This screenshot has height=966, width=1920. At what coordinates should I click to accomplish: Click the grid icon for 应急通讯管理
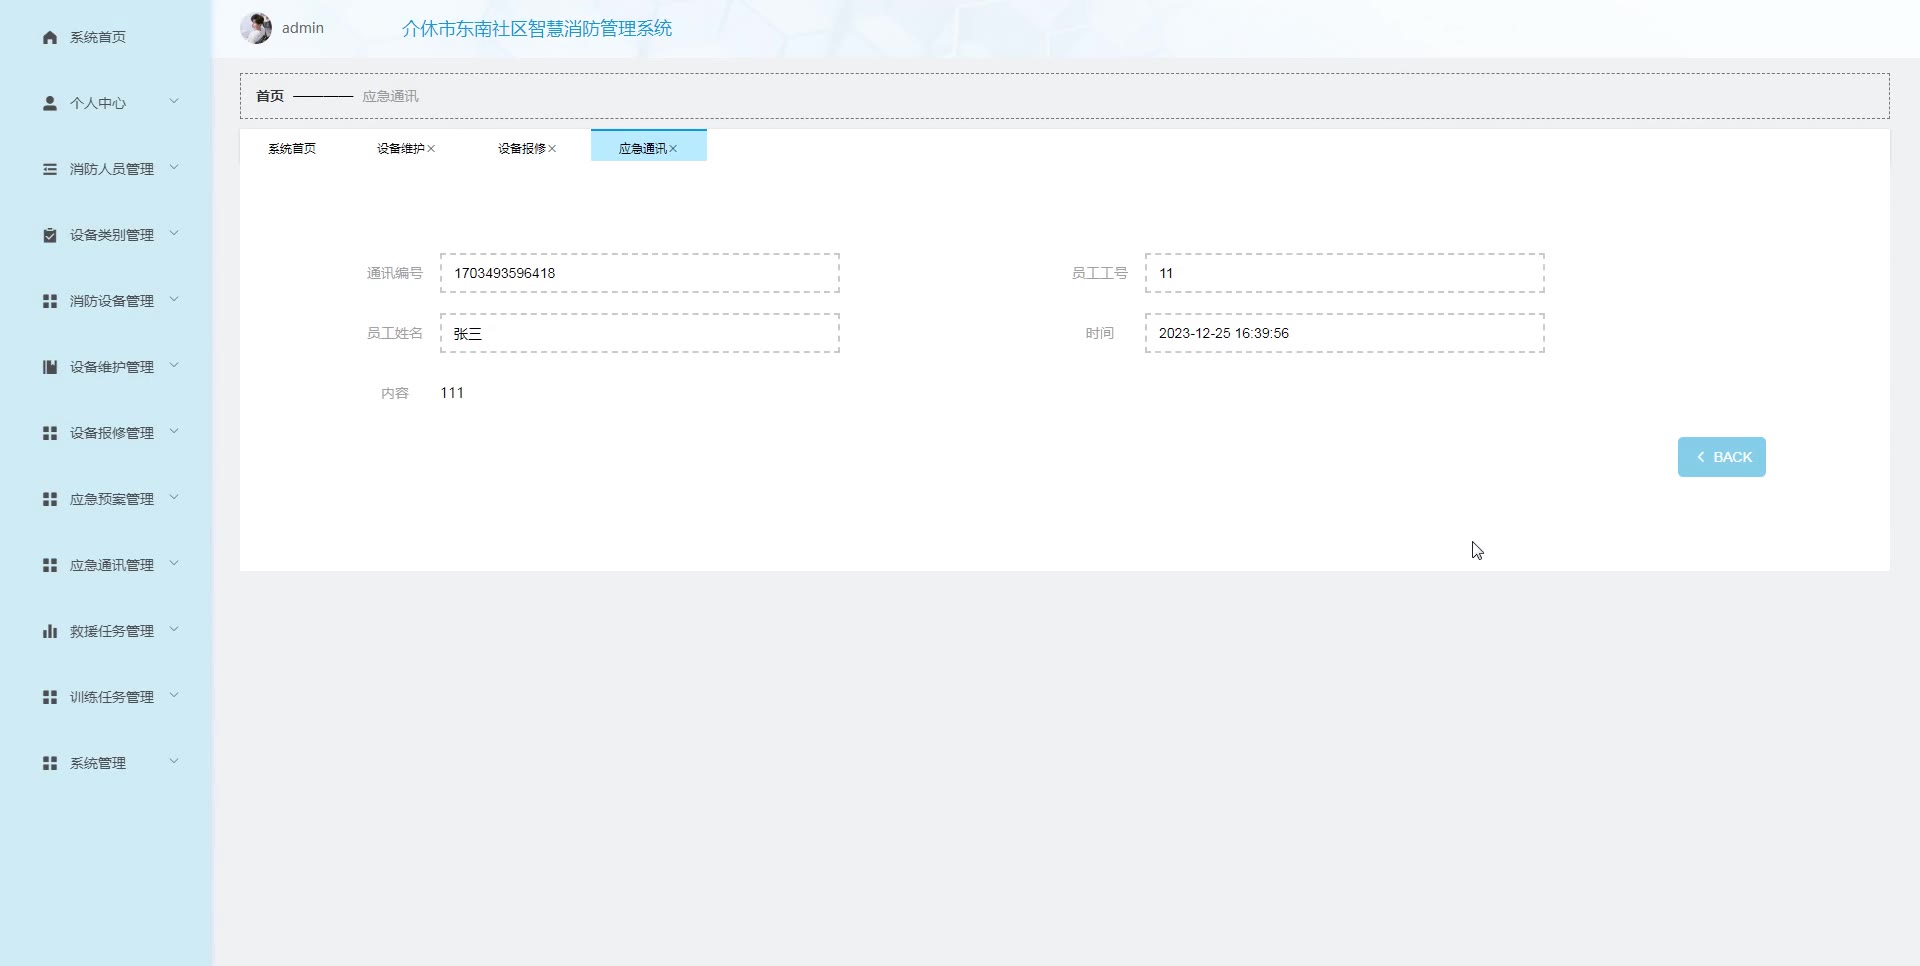(50, 565)
